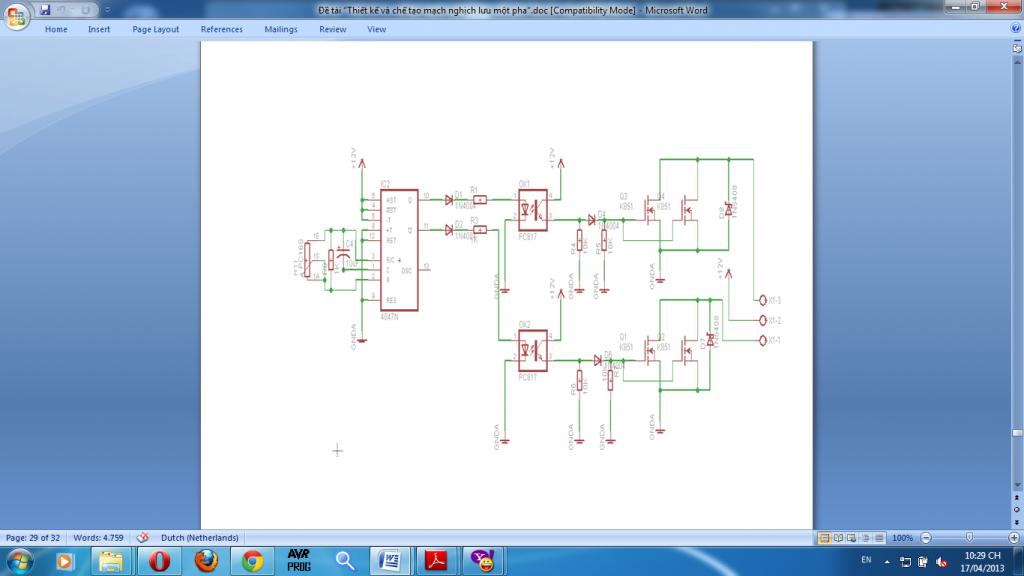This screenshot has height=576, width=1024.
Task: Switch to Print Layout view
Action: 825,537
